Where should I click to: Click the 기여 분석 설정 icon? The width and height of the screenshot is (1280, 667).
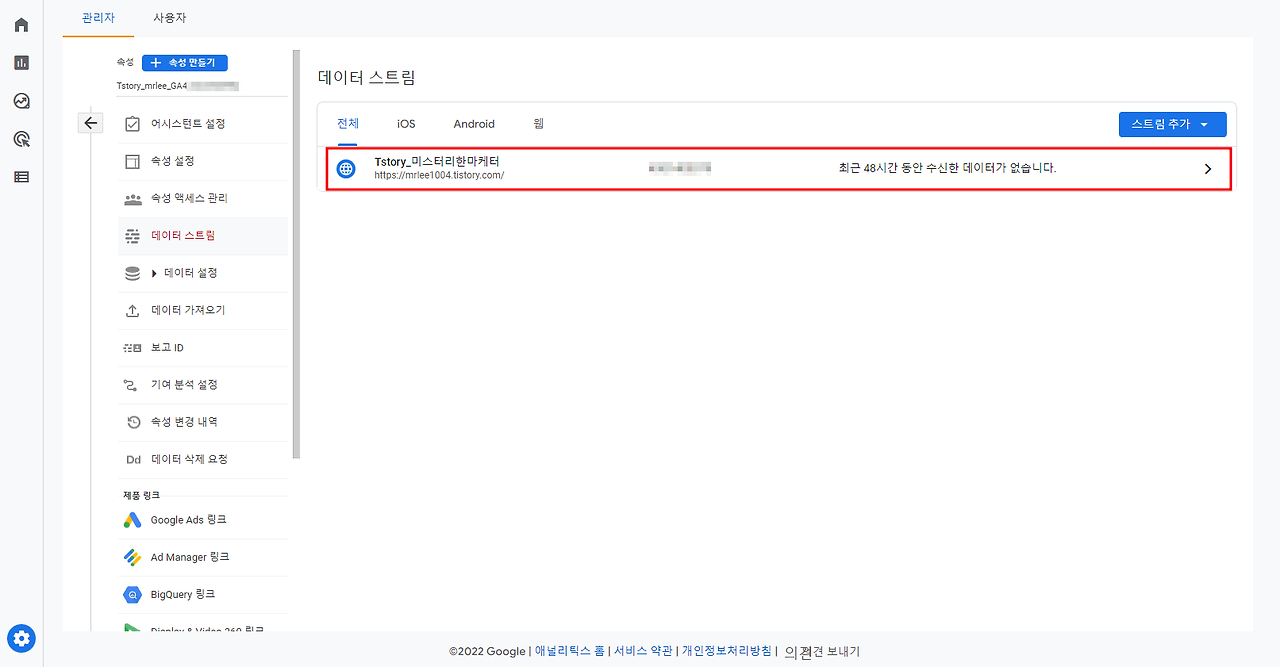click(132, 385)
